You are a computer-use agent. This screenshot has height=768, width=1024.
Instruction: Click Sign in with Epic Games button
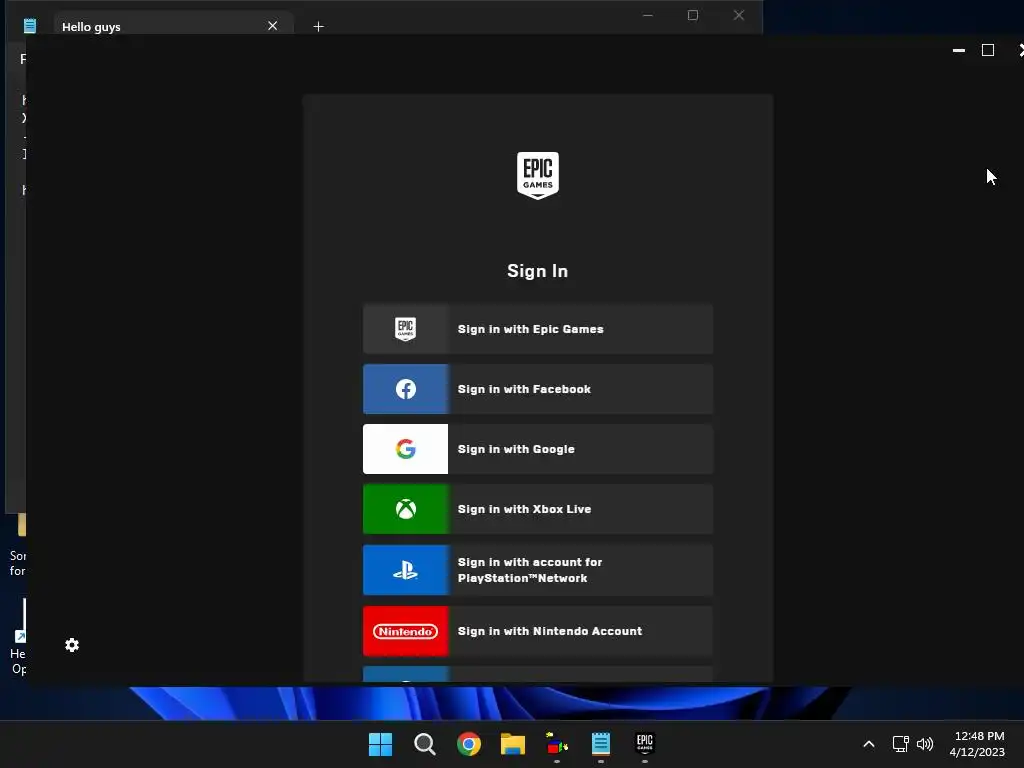537,329
